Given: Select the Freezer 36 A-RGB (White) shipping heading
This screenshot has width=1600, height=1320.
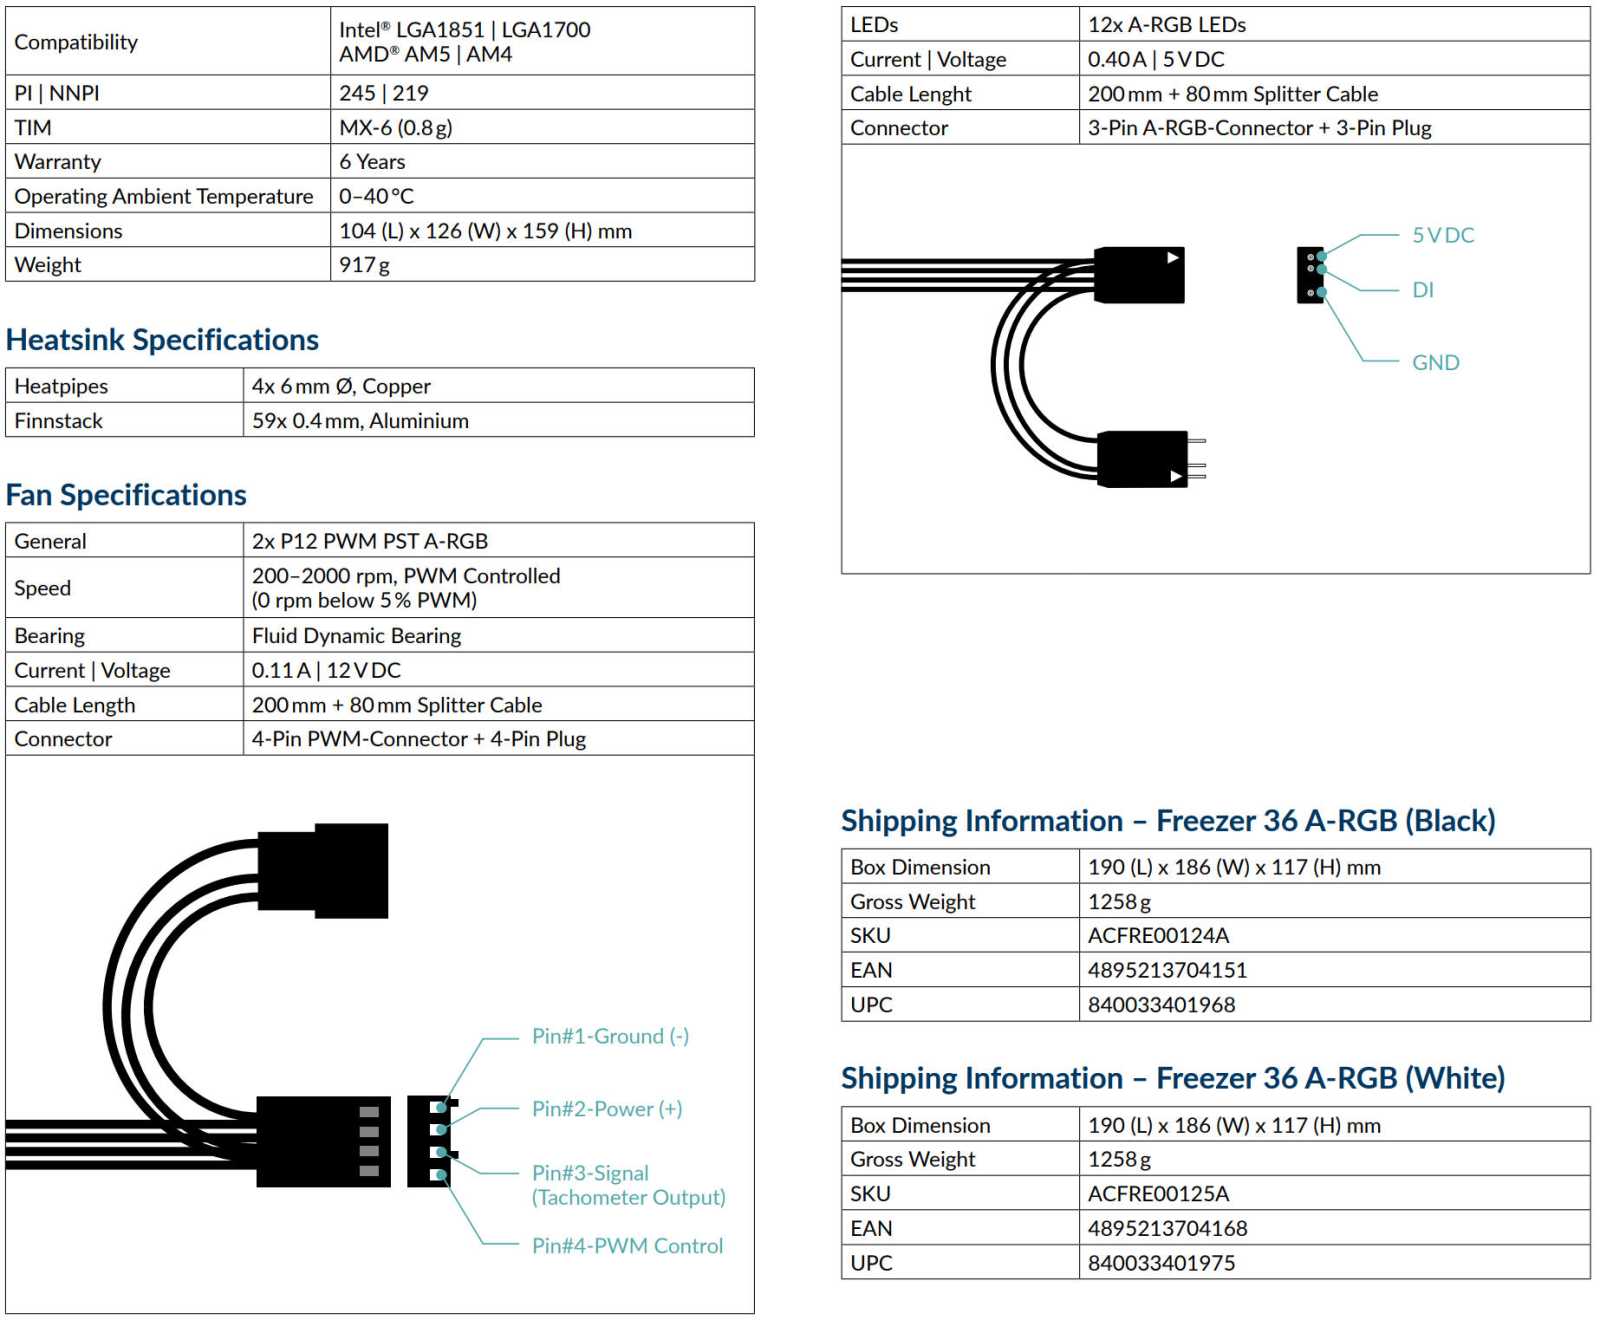Looking at the screenshot, I should tap(1173, 1078).
